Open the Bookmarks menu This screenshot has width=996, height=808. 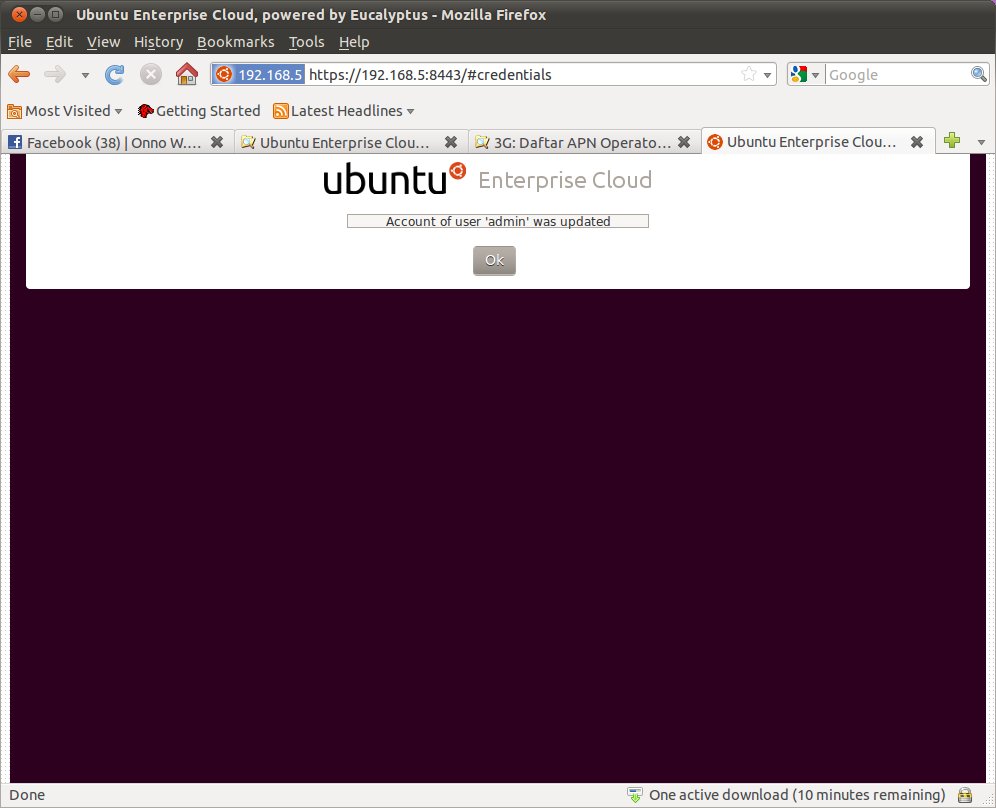click(x=235, y=42)
